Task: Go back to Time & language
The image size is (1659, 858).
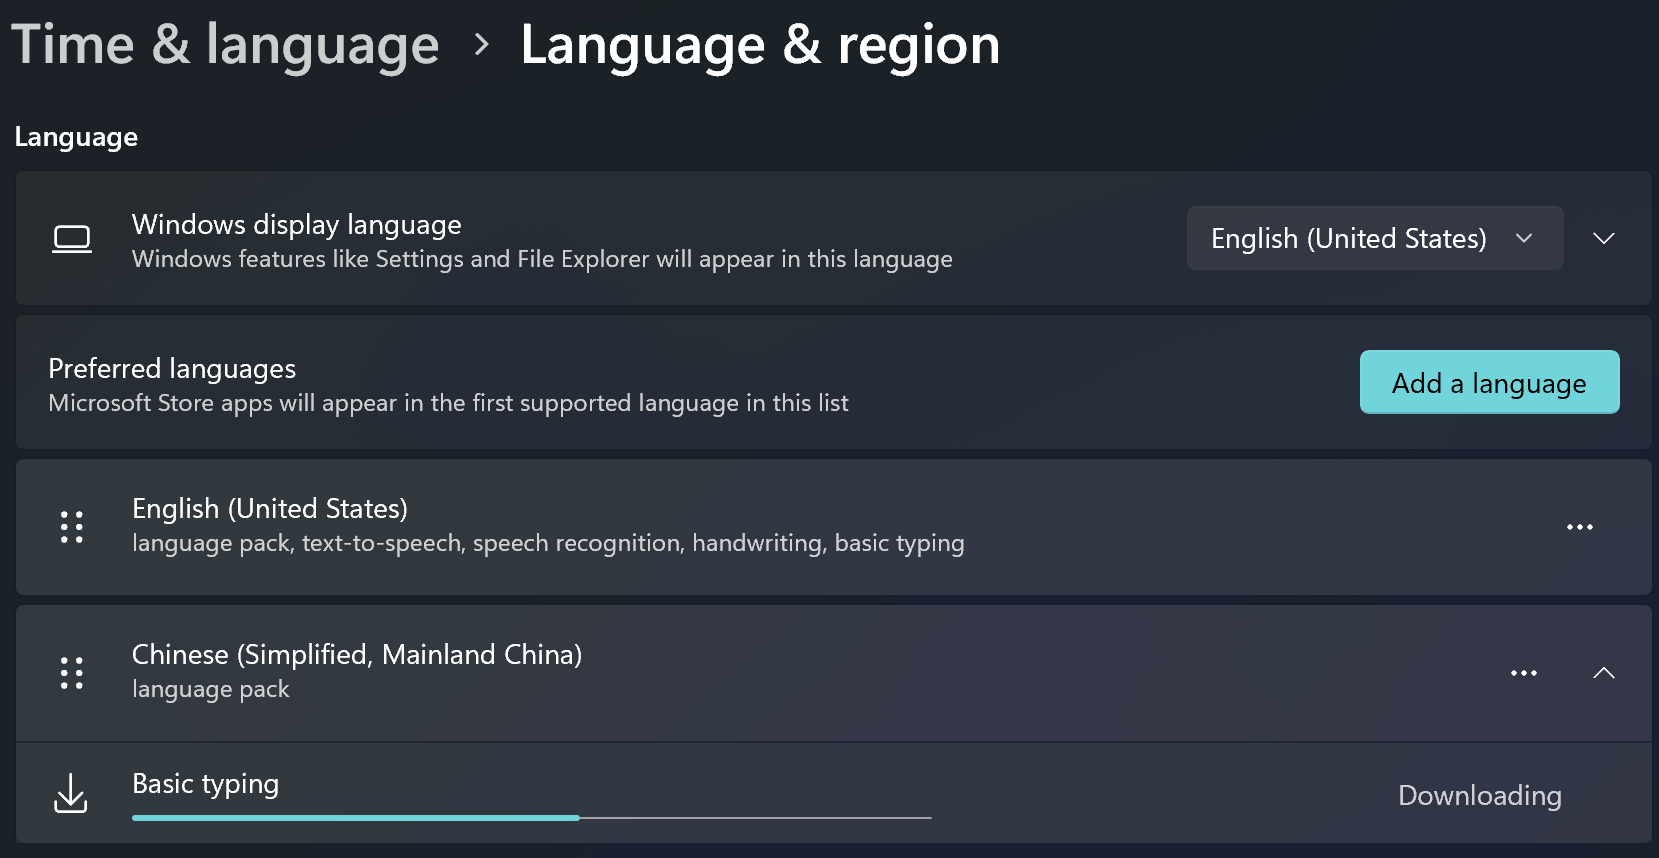Action: 225,45
